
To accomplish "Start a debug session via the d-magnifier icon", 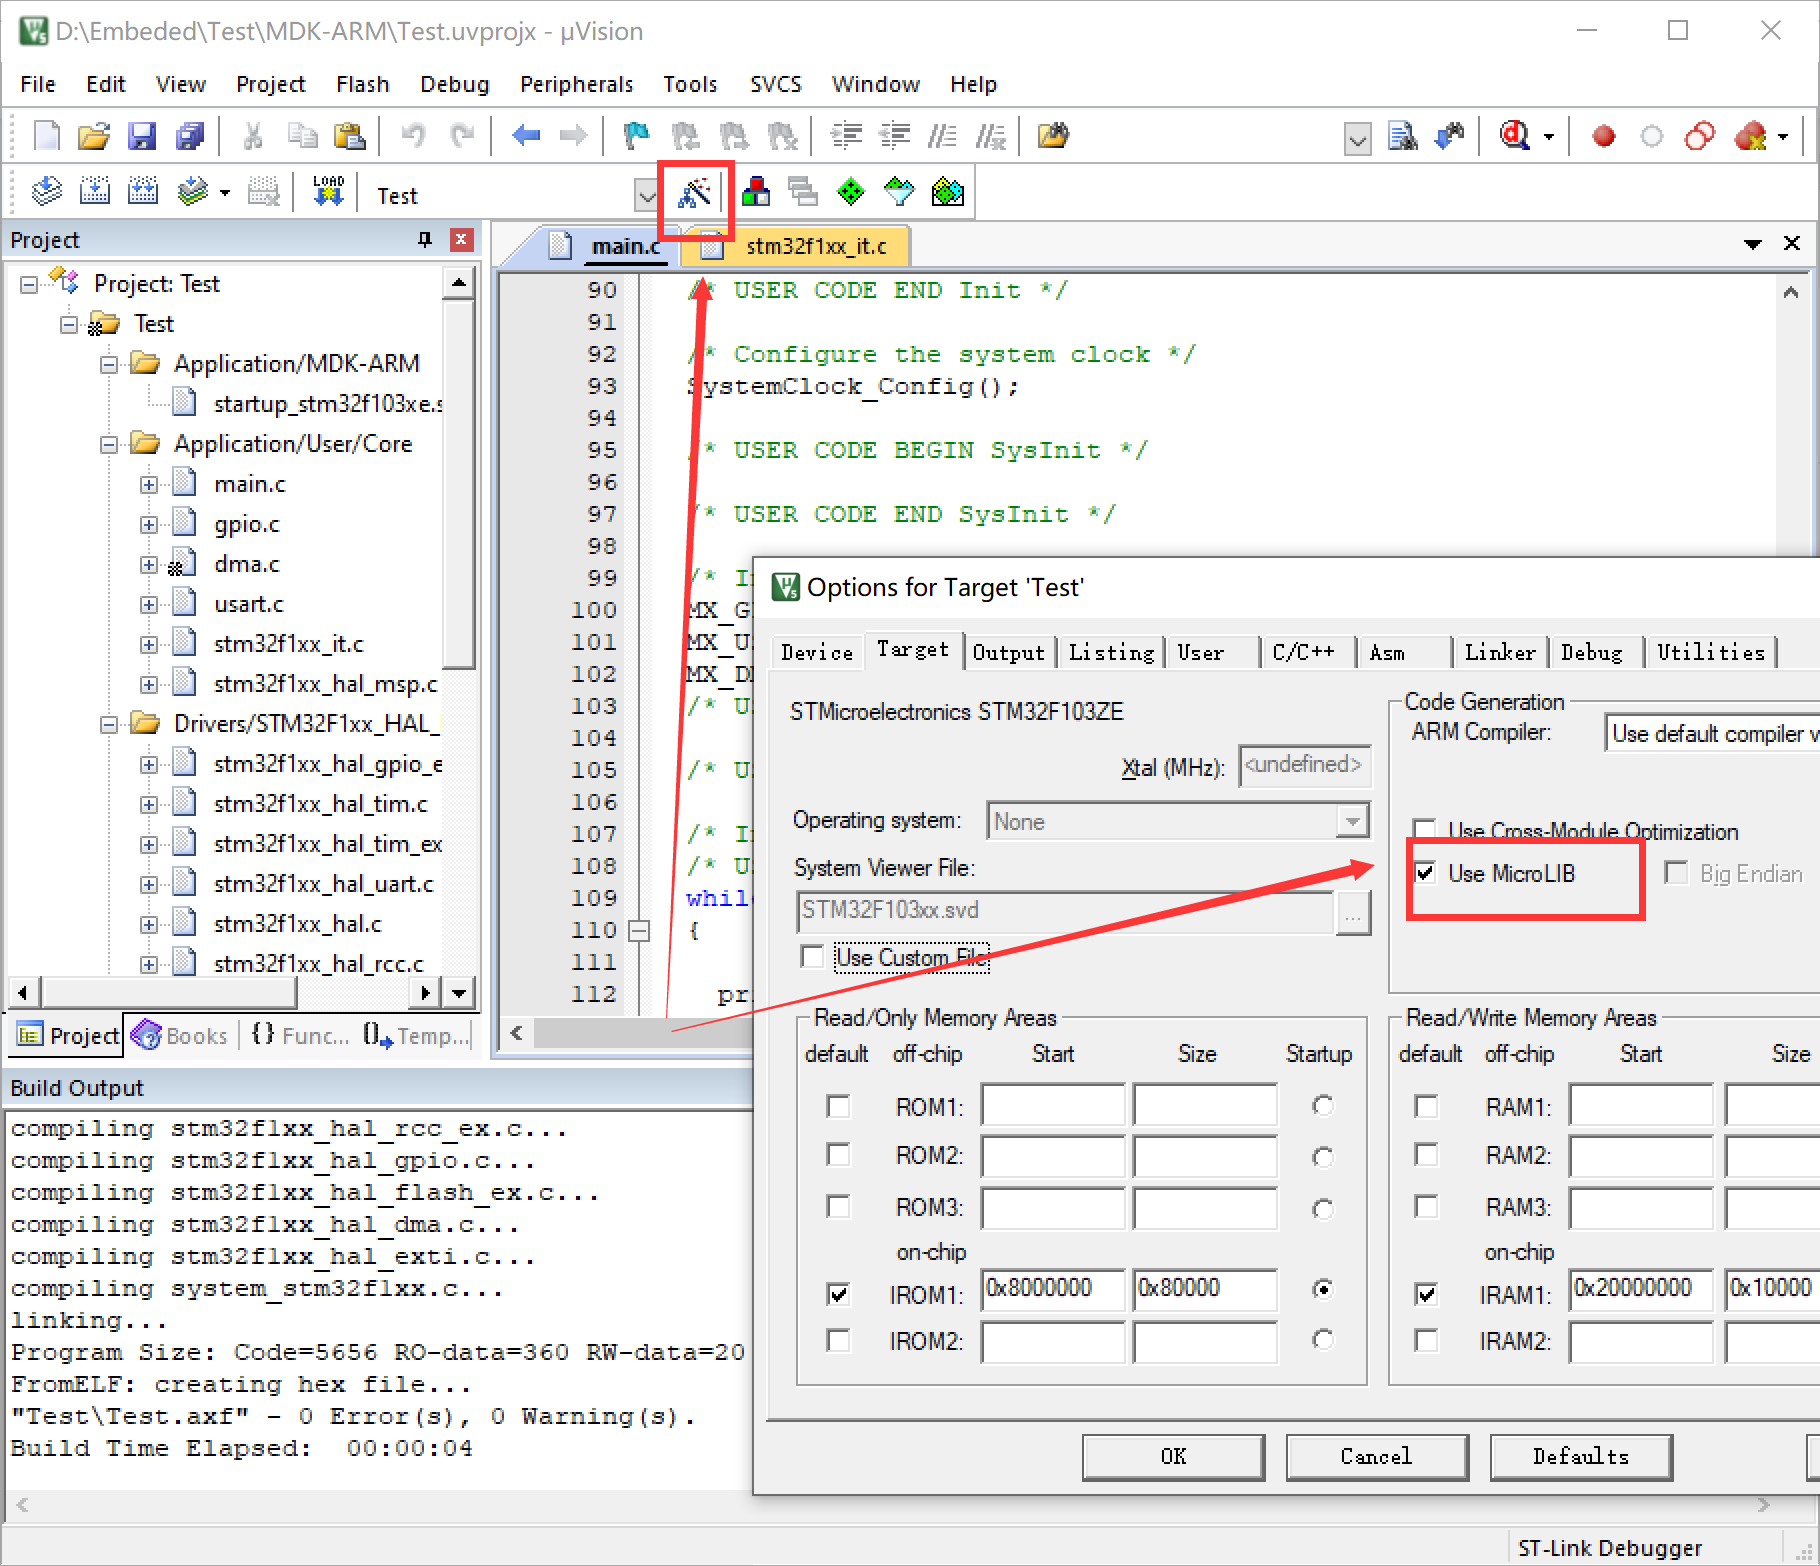I will tap(1515, 137).
